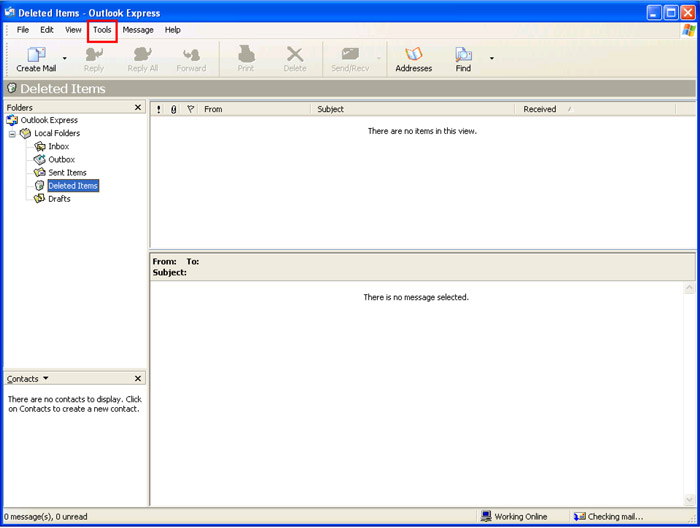Viewport: 700px width, 528px height.
Task: Close the Contacts pane
Action: point(138,379)
